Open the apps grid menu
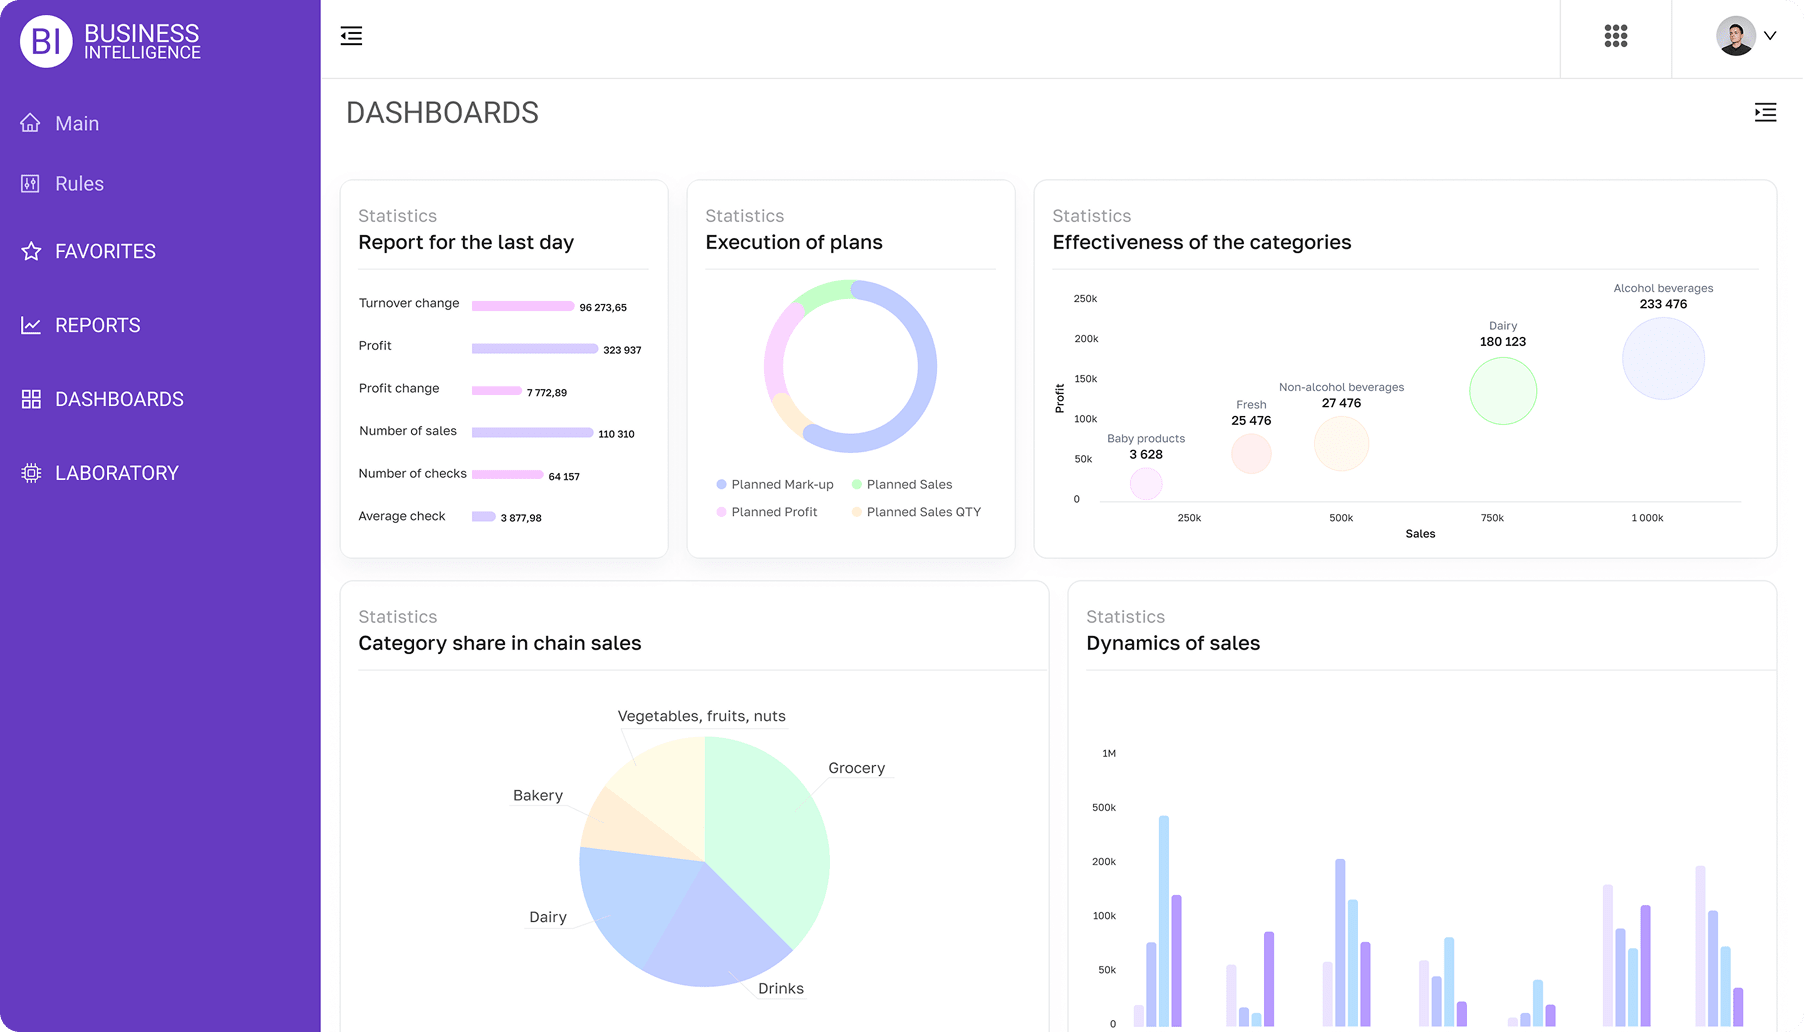 coord(1615,37)
